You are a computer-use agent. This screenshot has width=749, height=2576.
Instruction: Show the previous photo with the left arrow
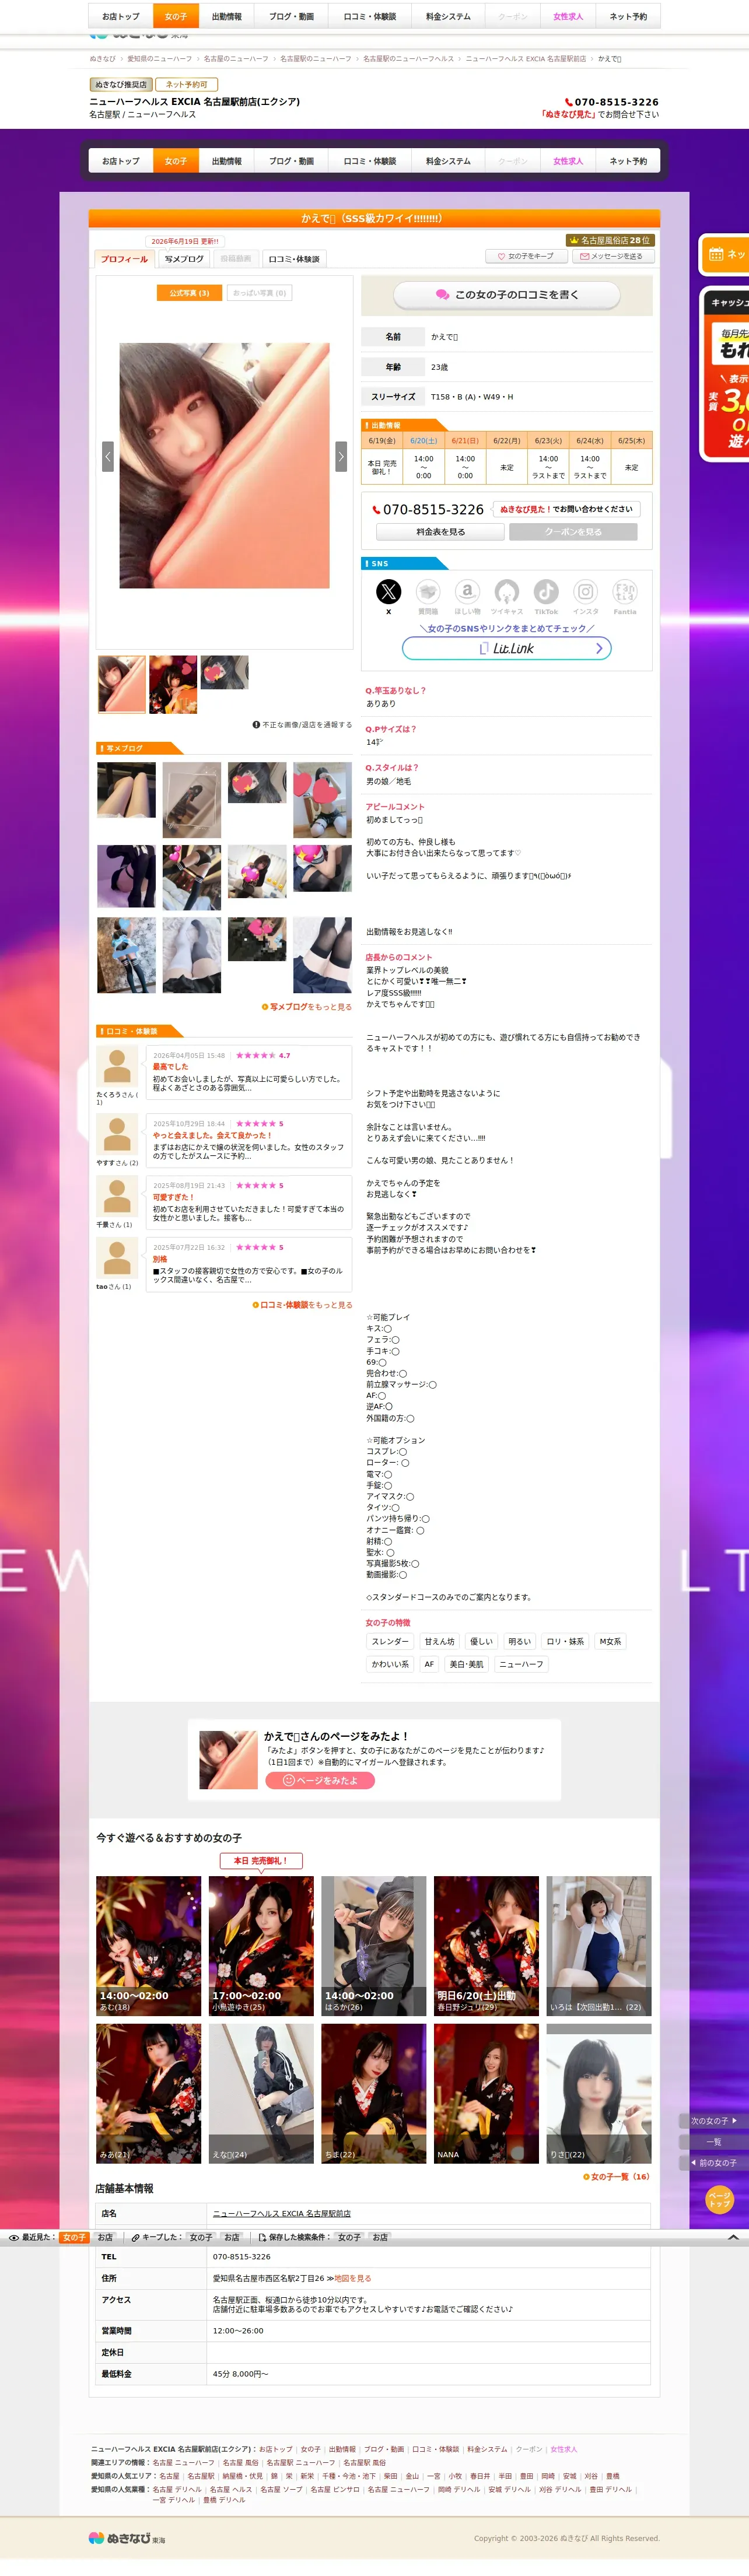point(107,456)
